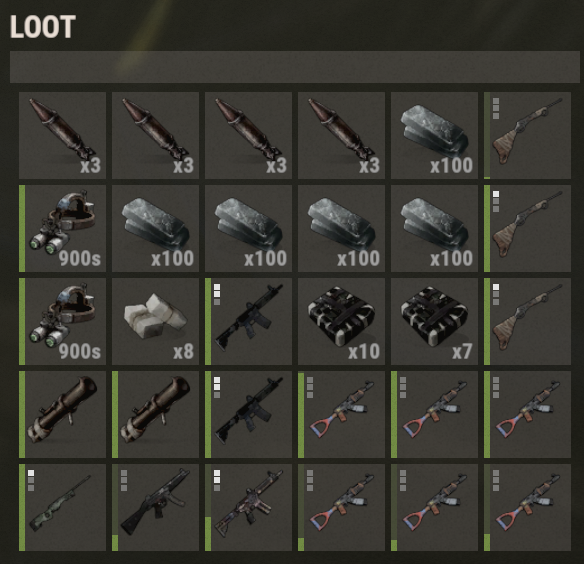This screenshot has width=584, height=564.
Task: Select the sulfur stack x8 item
Action: click(155, 321)
